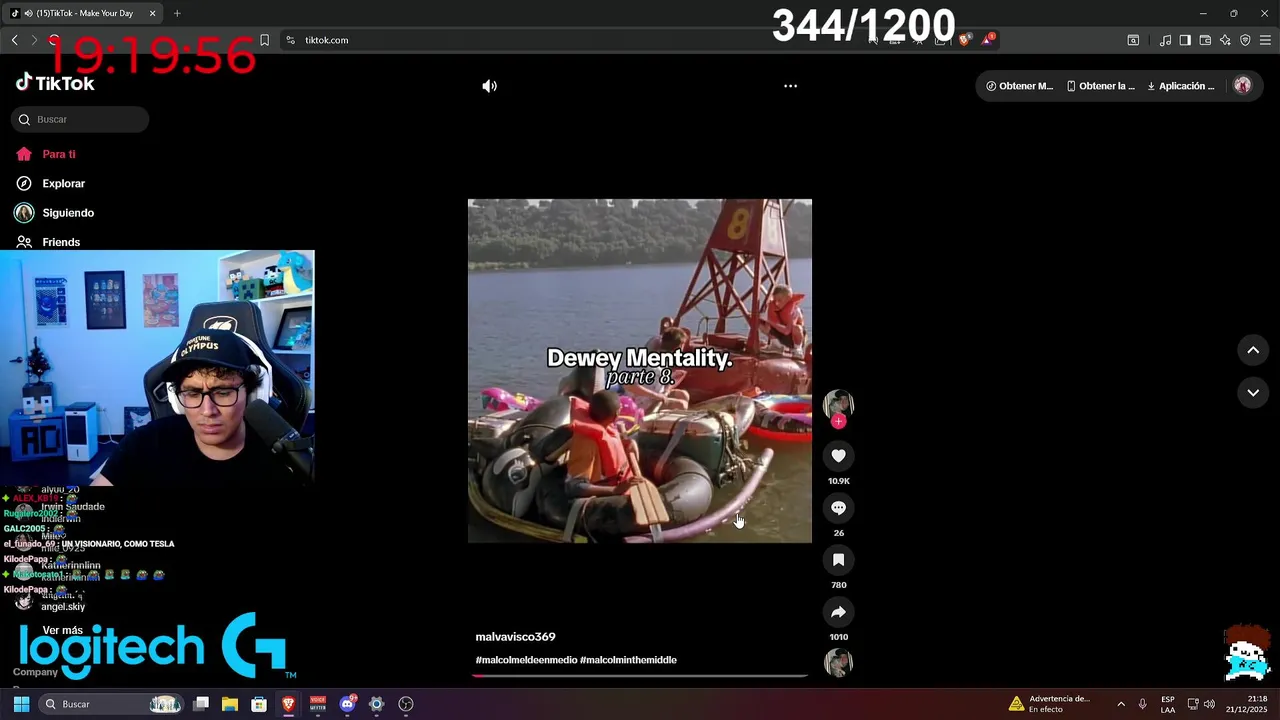The height and width of the screenshot is (720, 1280).
Task: Focus the TikTok Buscar search field
Action: pos(80,119)
